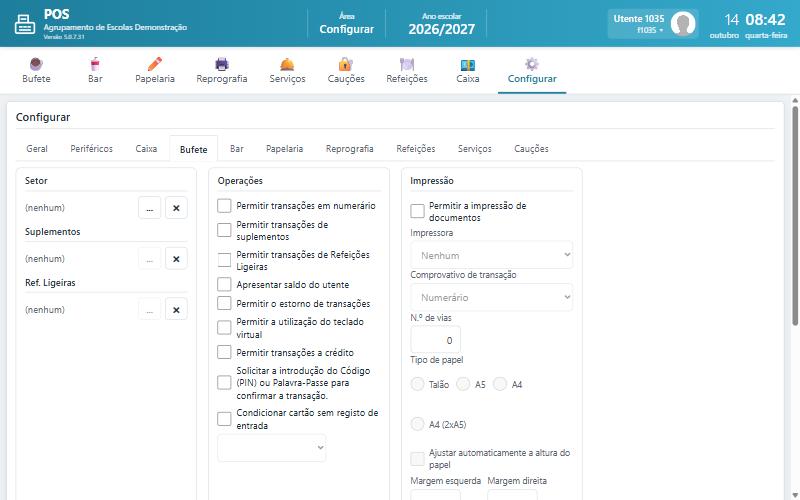The image size is (800, 500).
Task: Check Condicionar cartão sem registo de entrada
Action: tap(224, 419)
